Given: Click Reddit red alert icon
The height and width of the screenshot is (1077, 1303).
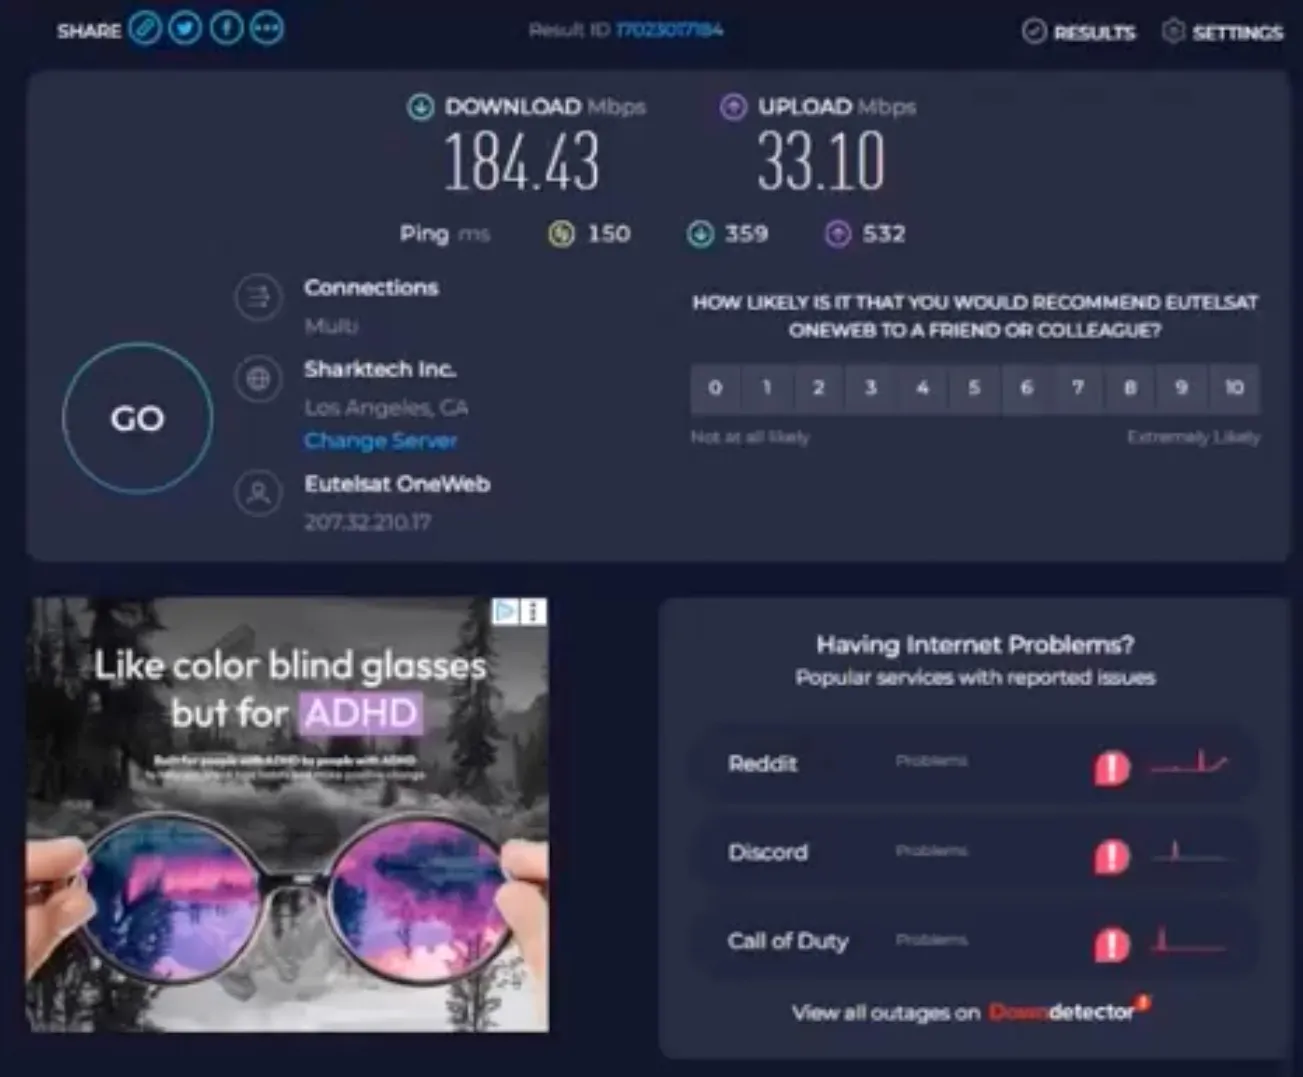Looking at the screenshot, I should click(1111, 767).
